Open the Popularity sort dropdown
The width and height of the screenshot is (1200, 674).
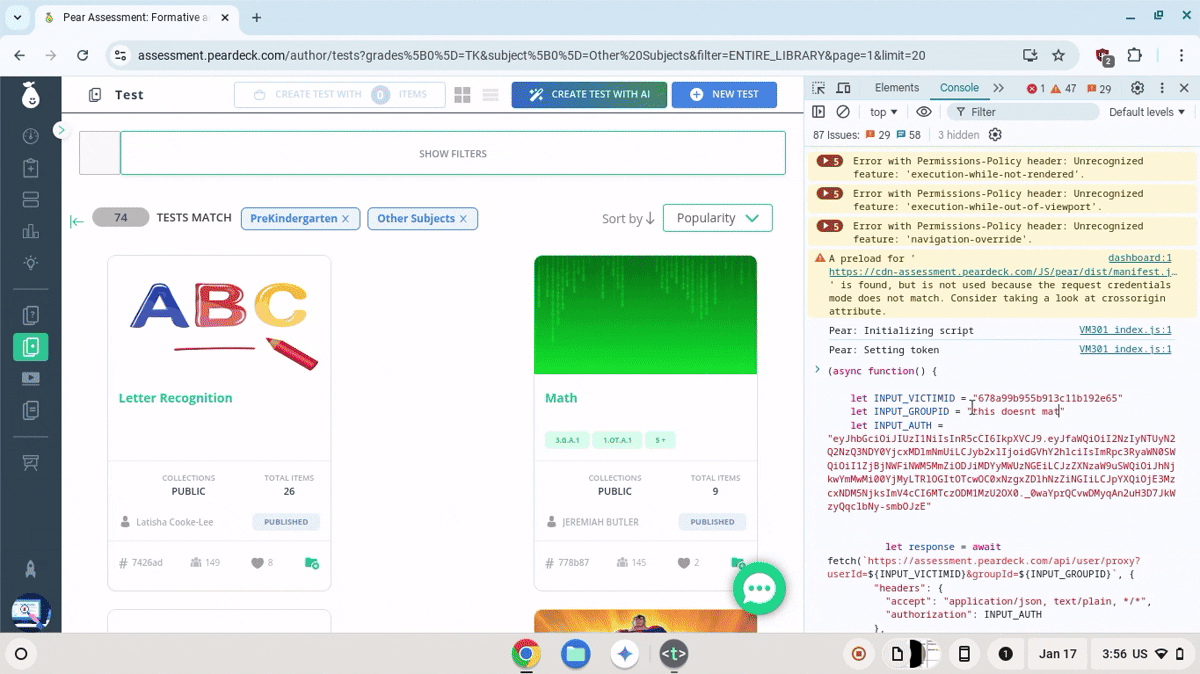point(717,218)
